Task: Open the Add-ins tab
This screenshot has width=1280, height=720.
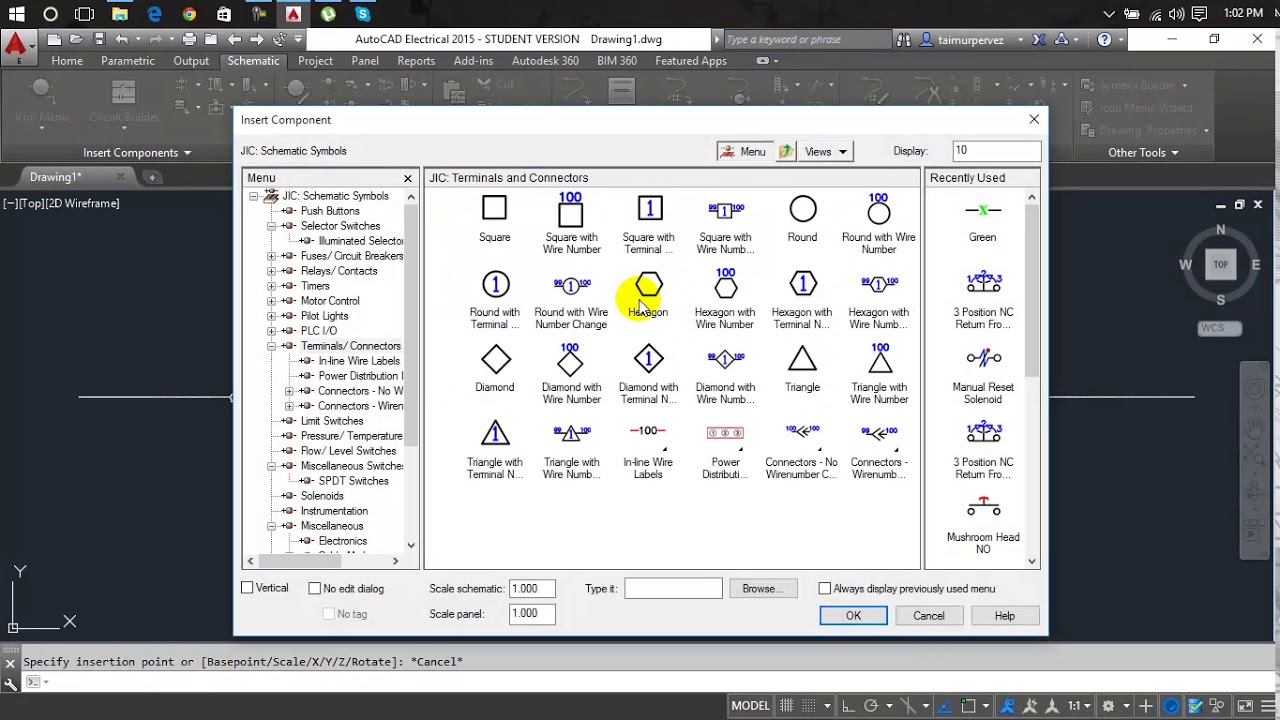Action: pyautogui.click(x=473, y=61)
